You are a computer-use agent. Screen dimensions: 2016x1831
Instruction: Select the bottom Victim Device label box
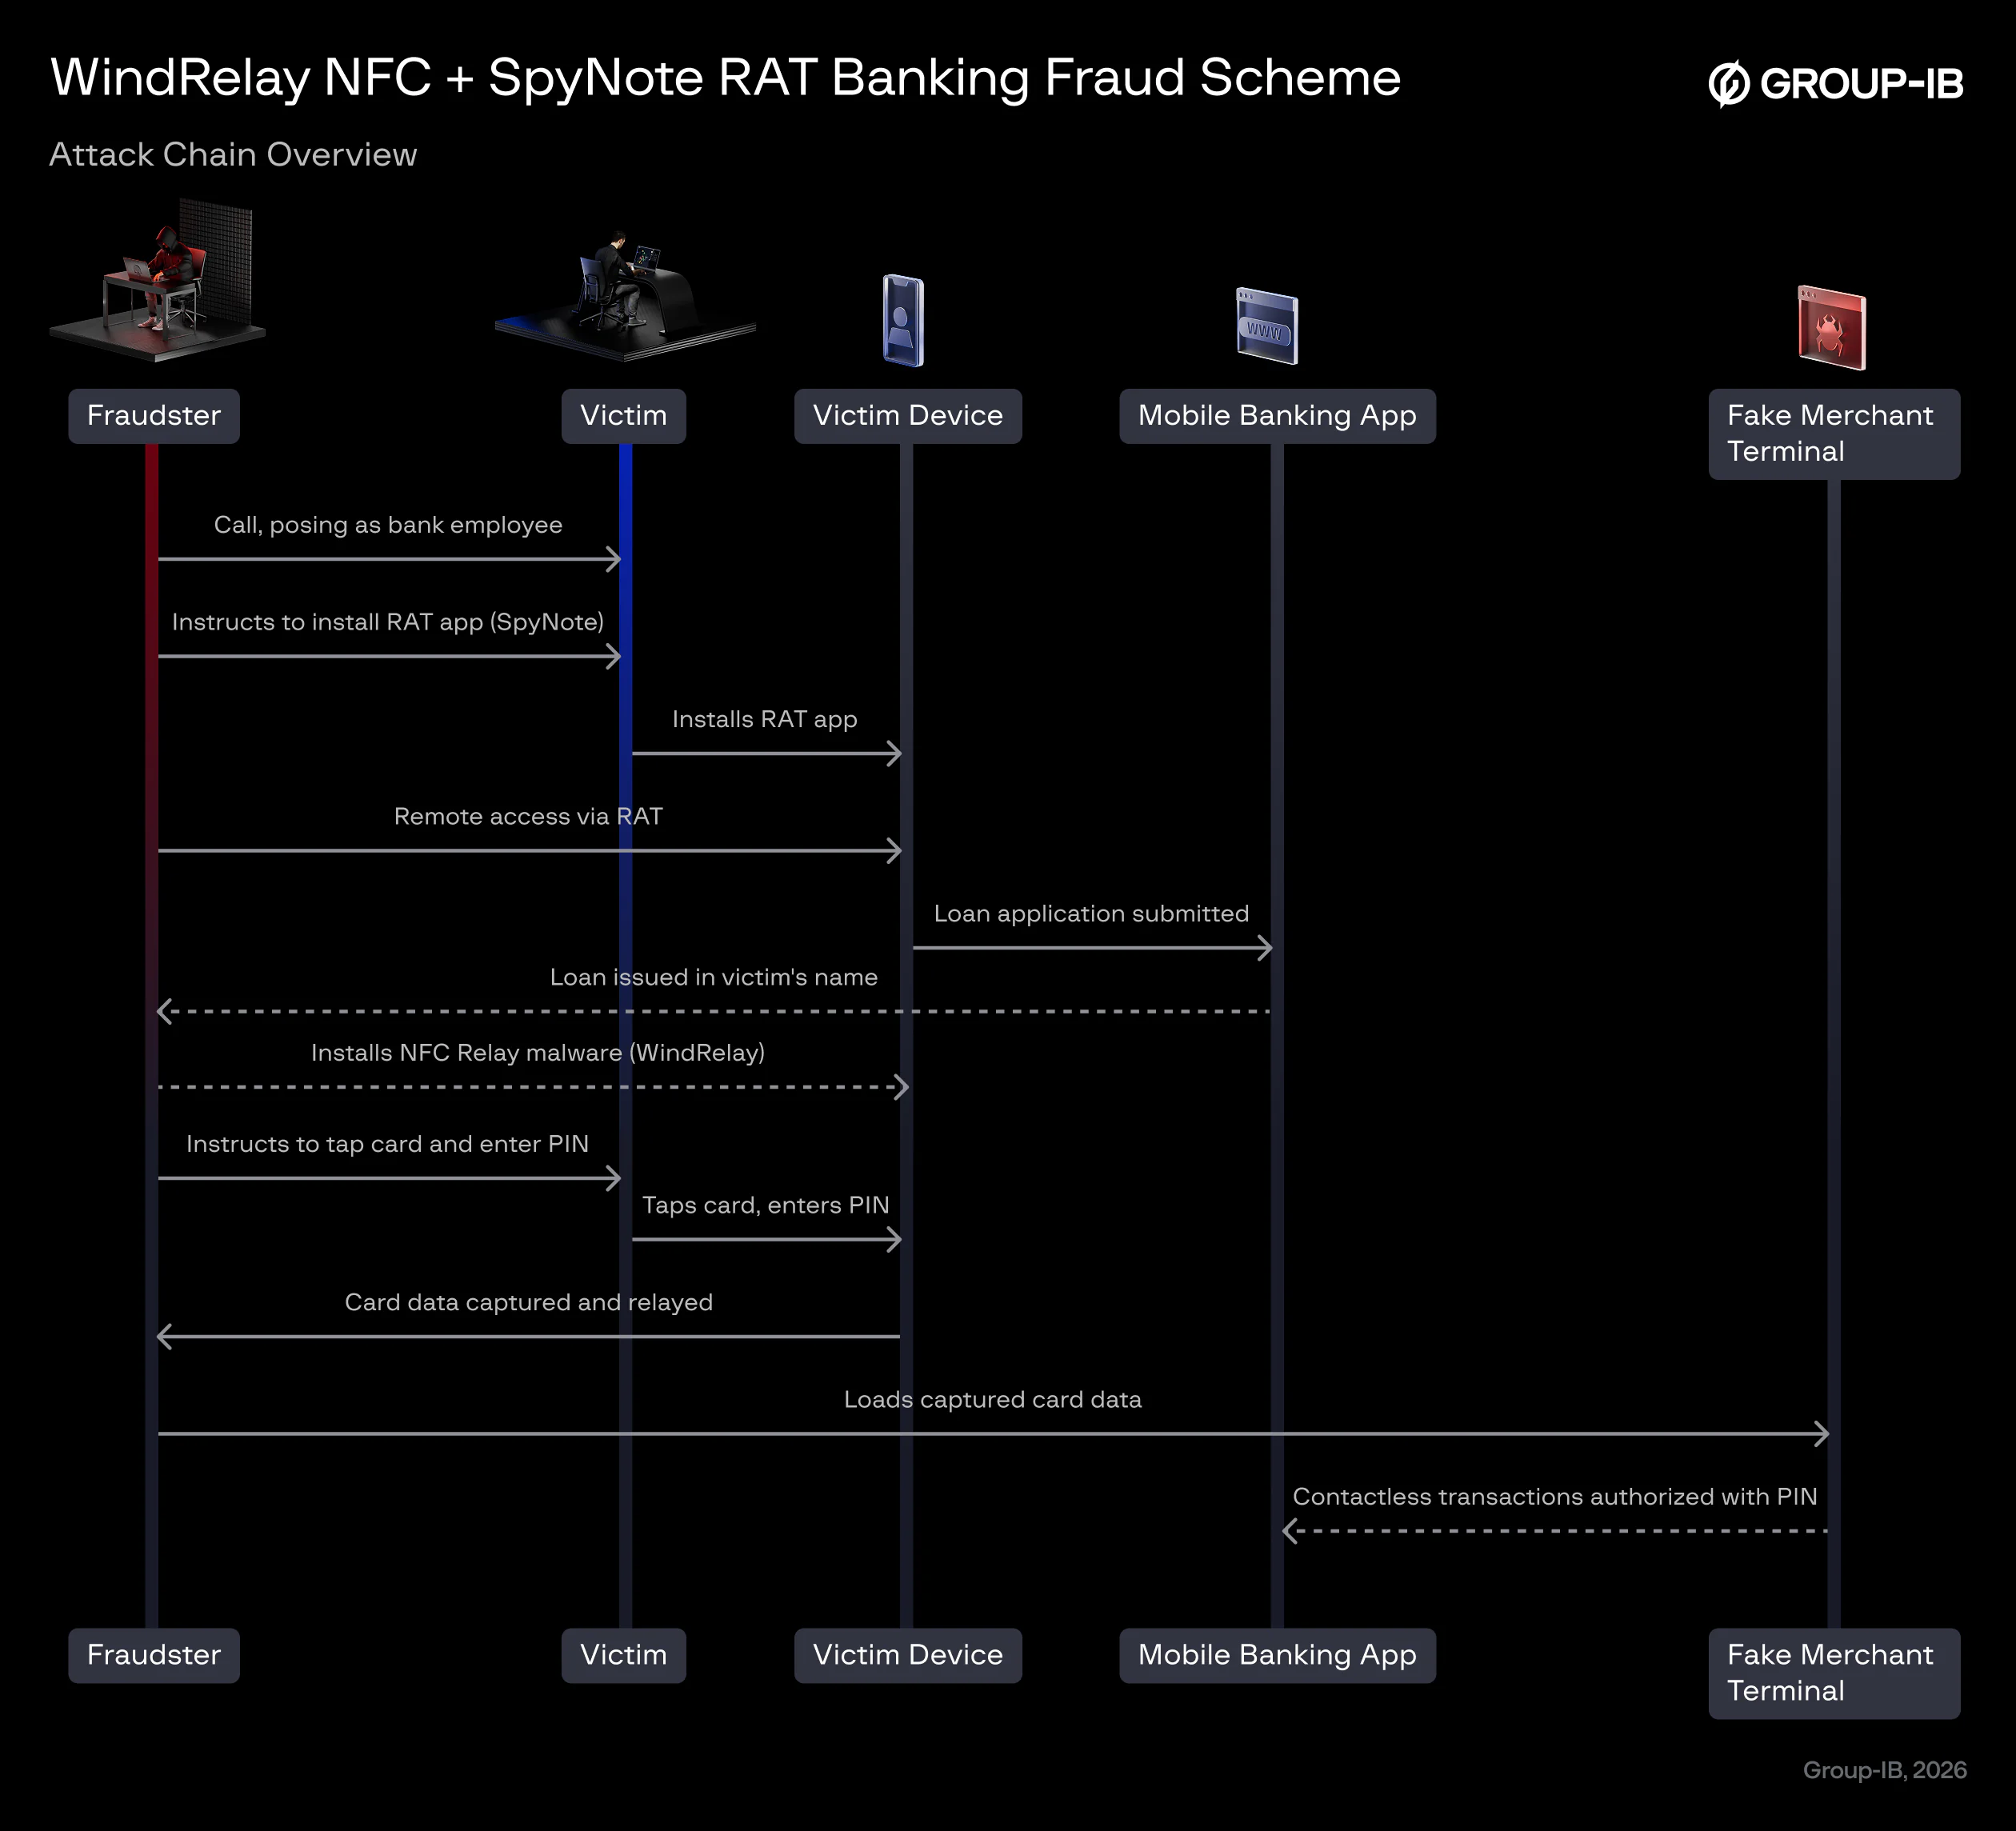click(908, 1655)
